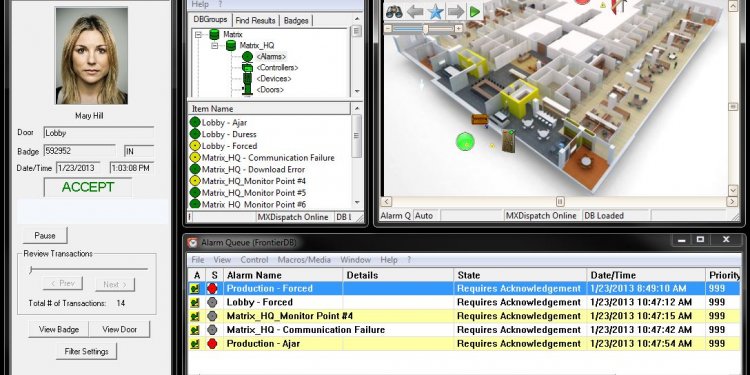This screenshot has width=750, height=375.
Task: Click the red status icon for Production - Ajar
Action: click(212, 343)
